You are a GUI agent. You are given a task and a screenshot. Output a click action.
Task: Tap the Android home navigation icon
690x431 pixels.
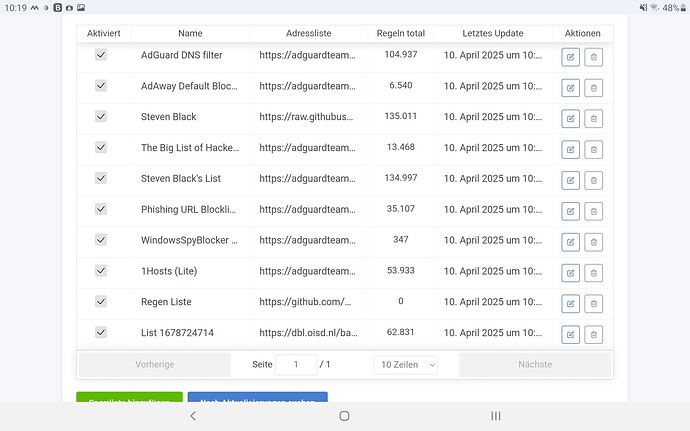pos(345,416)
